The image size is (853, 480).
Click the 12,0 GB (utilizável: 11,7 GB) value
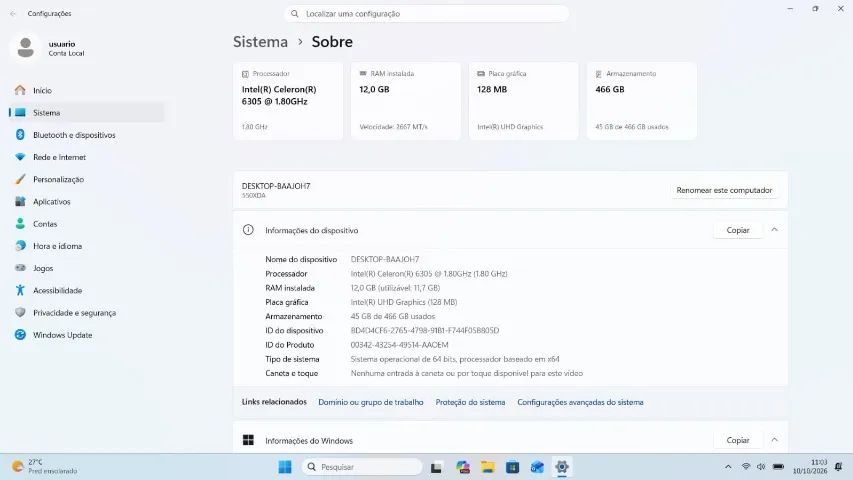(395, 288)
